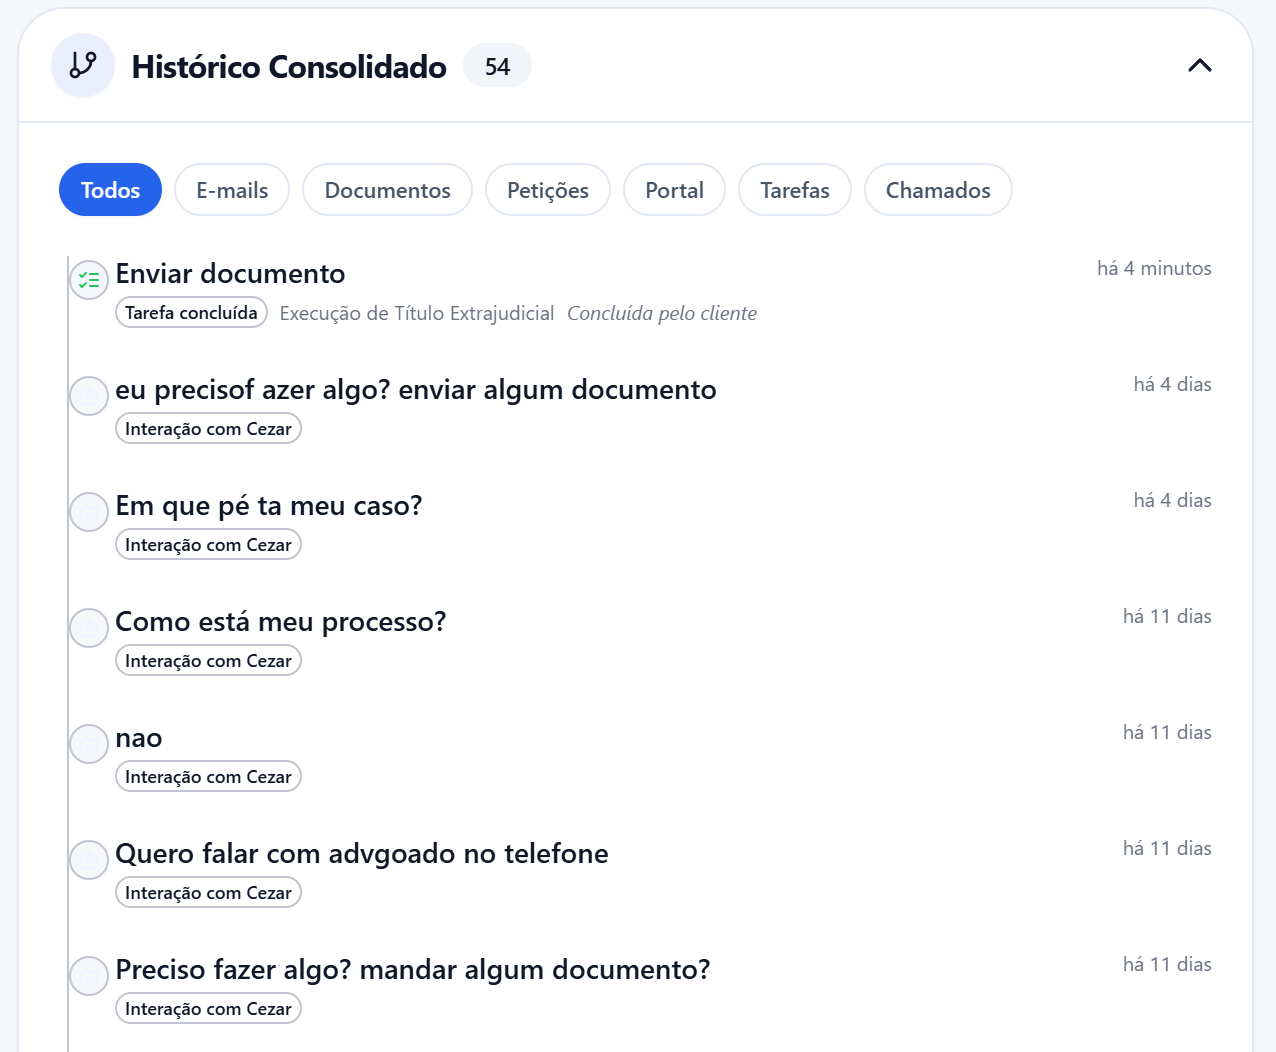Image resolution: width=1276 pixels, height=1052 pixels.
Task: Click checklist icon for Enviar documento
Action: click(x=89, y=280)
